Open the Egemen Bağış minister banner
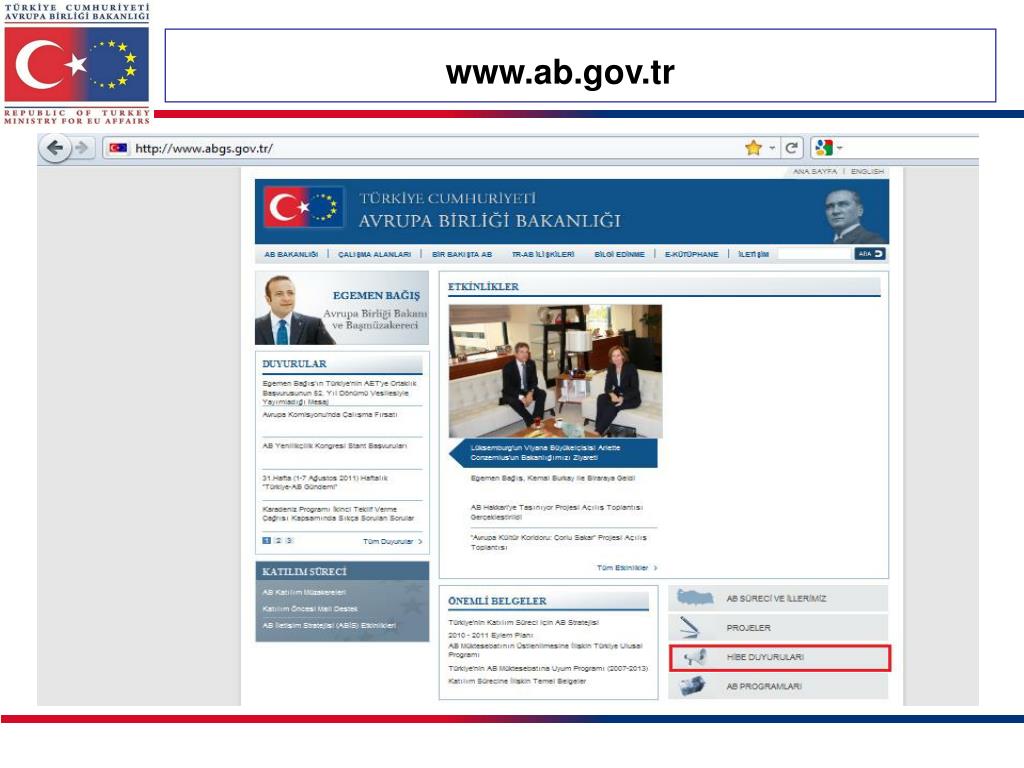Image resolution: width=1024 pixels, height=768 pixels. pos(342,308)
